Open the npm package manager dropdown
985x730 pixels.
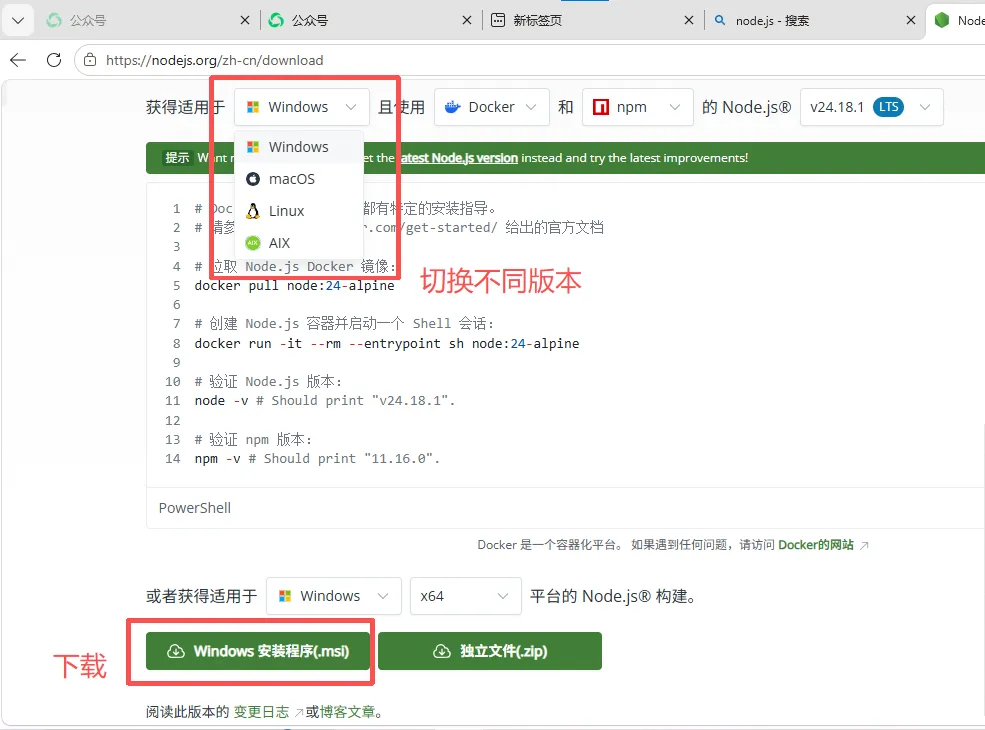click(x=637, y=107)
